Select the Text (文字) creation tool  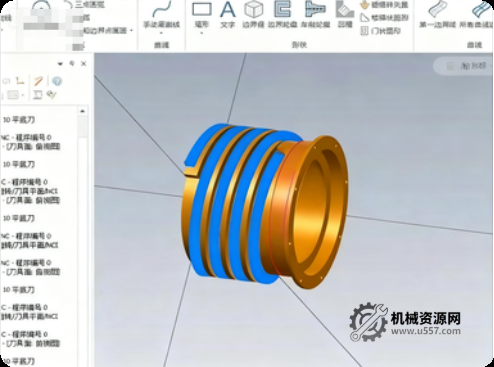228,15
